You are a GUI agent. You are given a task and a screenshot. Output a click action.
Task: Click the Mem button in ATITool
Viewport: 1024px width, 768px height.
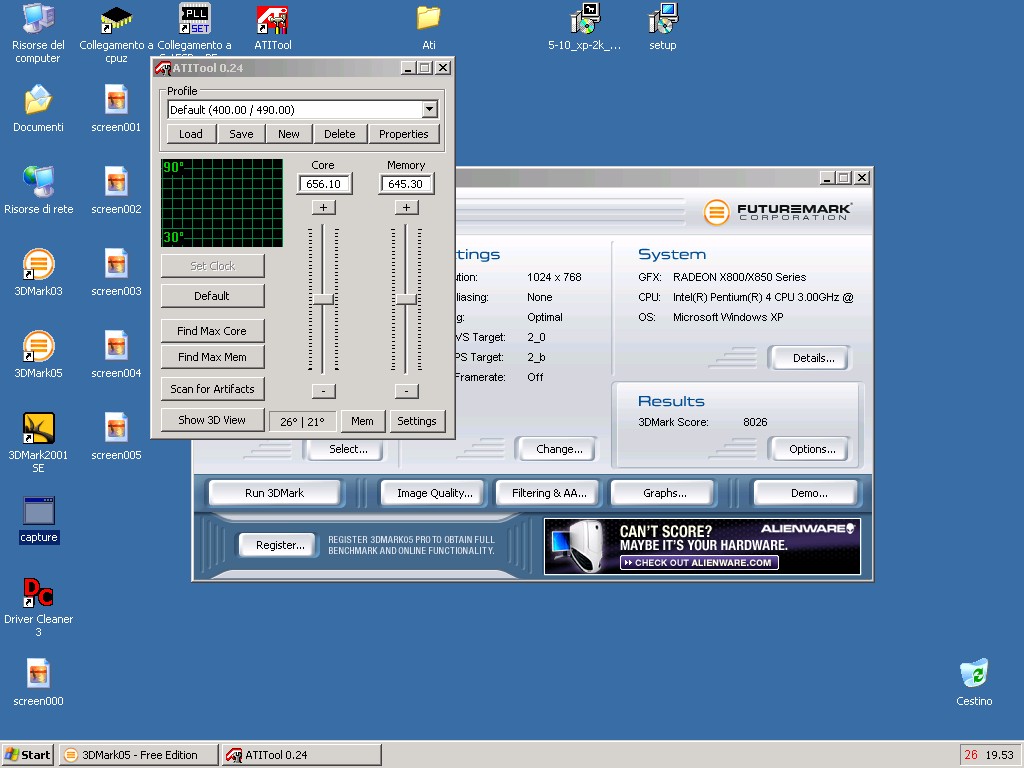tap(362, 421)
